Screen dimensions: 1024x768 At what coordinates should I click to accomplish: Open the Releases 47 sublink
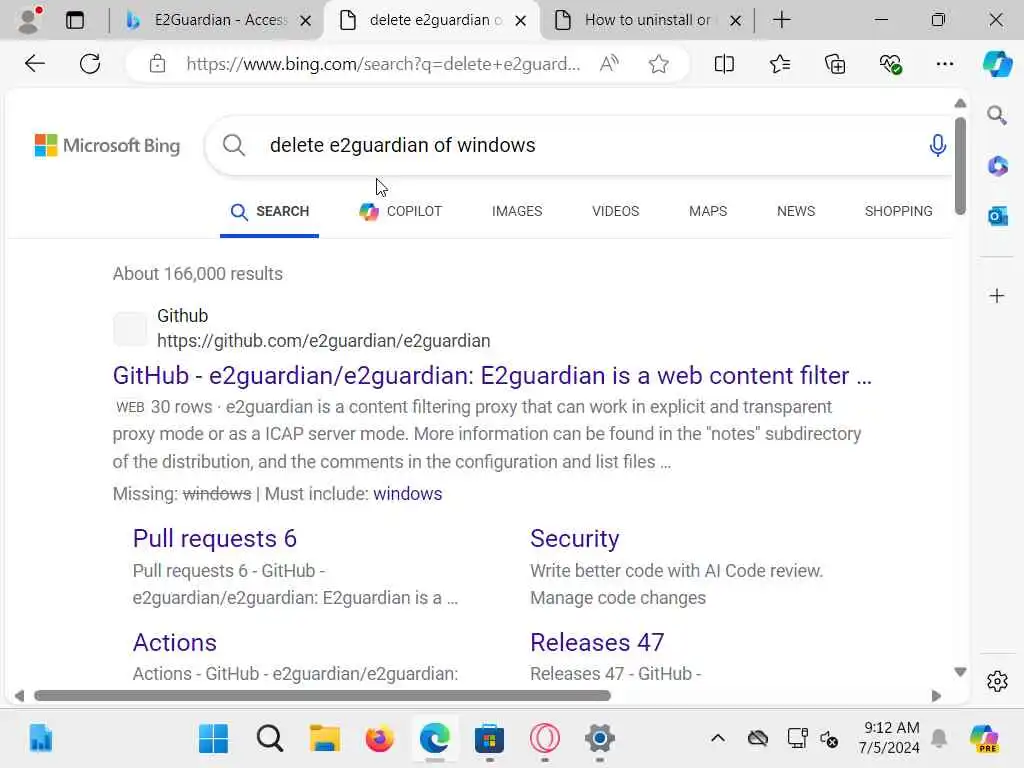tap(597, 643)
